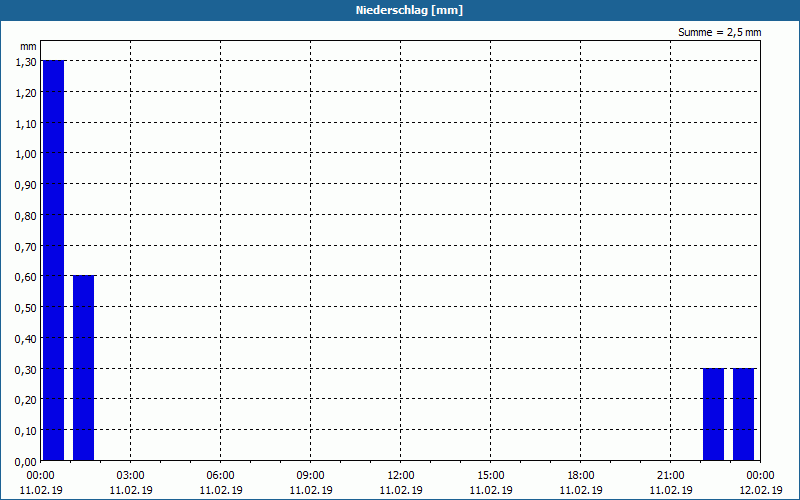800x500 pixels.
Task: Click the 1,00 y-axis value
Action: (x=26, y=154)
